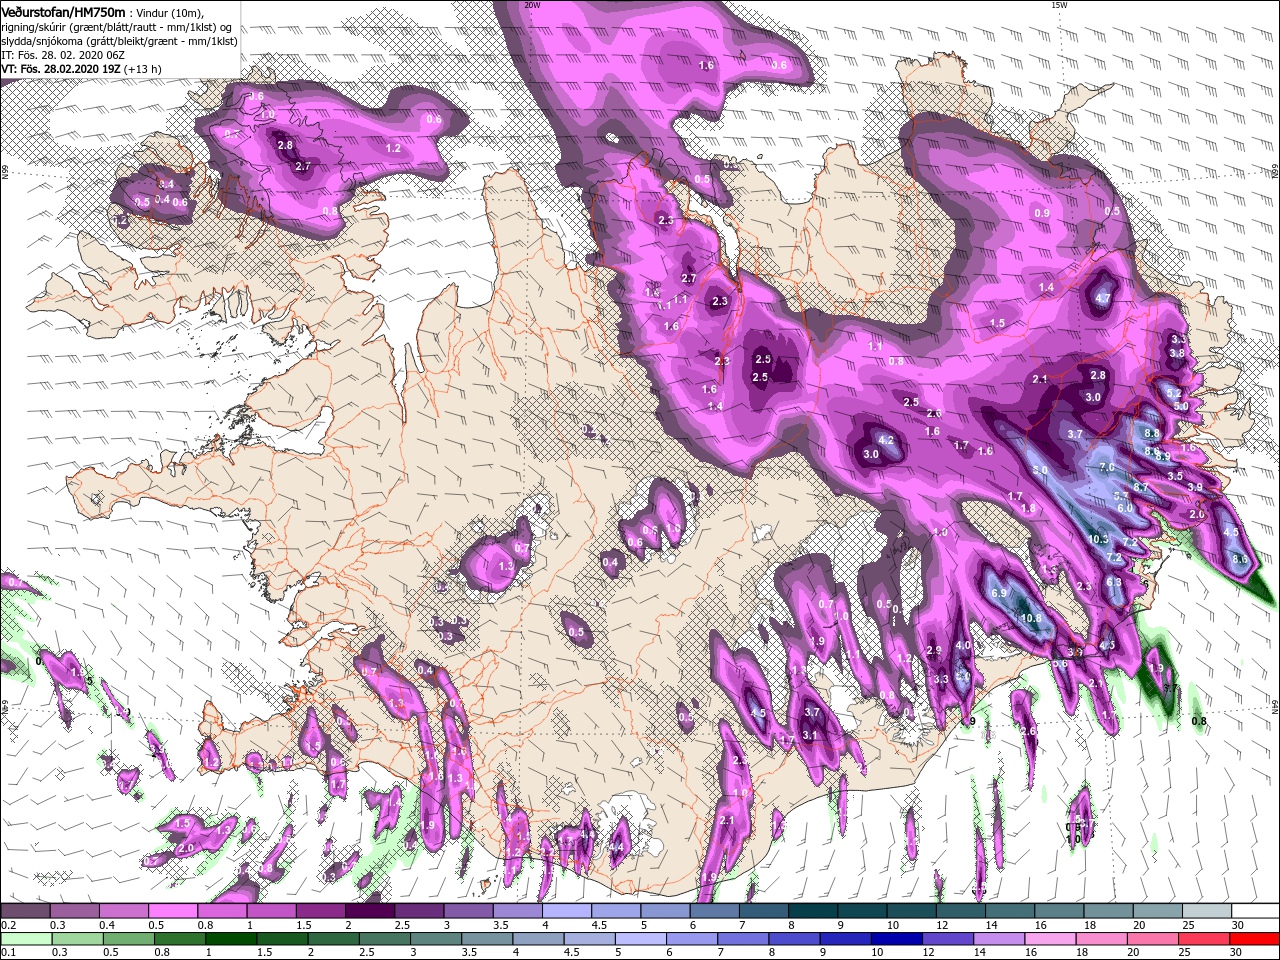Click the 3.5 label on upper scale
Viewport: 1280px width, 960px height.
click(x=500, y=926)
